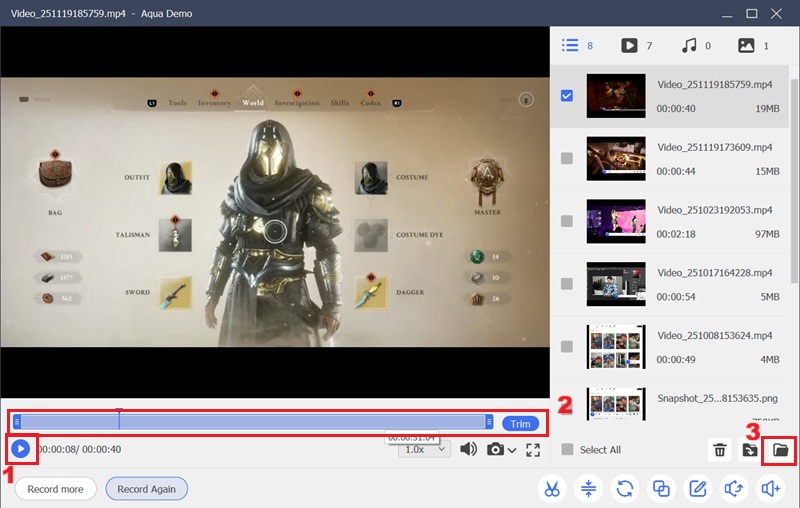Select Video_251017164228.mp4 thumbnail
Viewport: 800px width, 508px height.
tap(616, 284)
